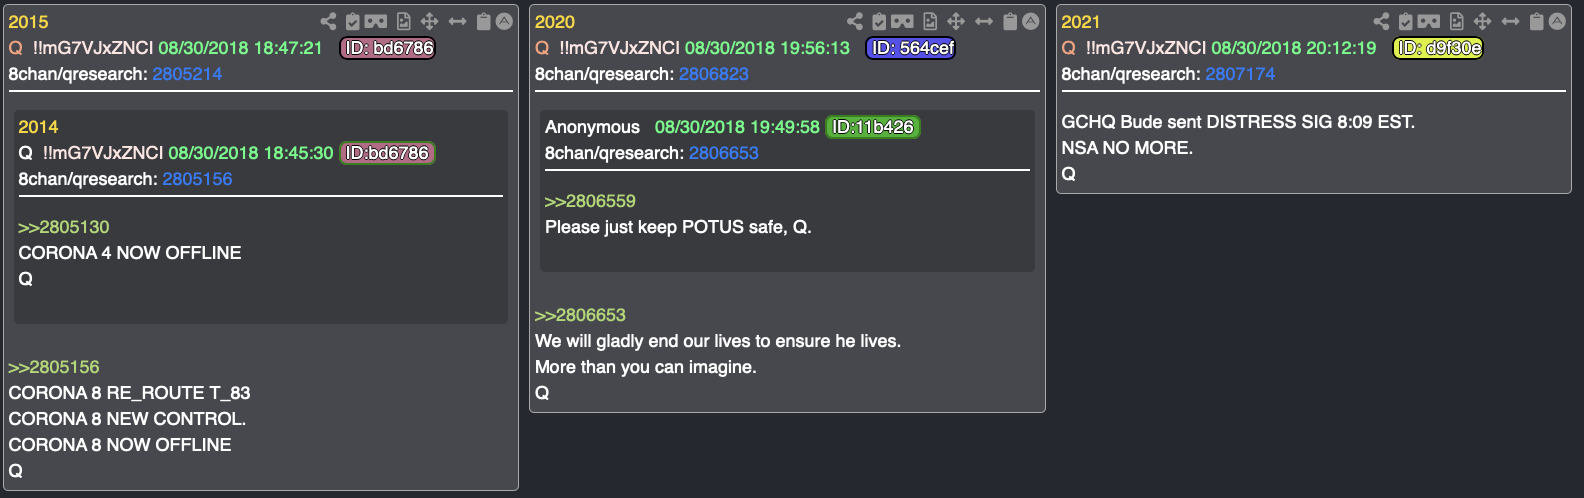Screen dimensions: 1584x498
Task: Collapse post 2015 with the circled caret
Action: click(505, 21)
